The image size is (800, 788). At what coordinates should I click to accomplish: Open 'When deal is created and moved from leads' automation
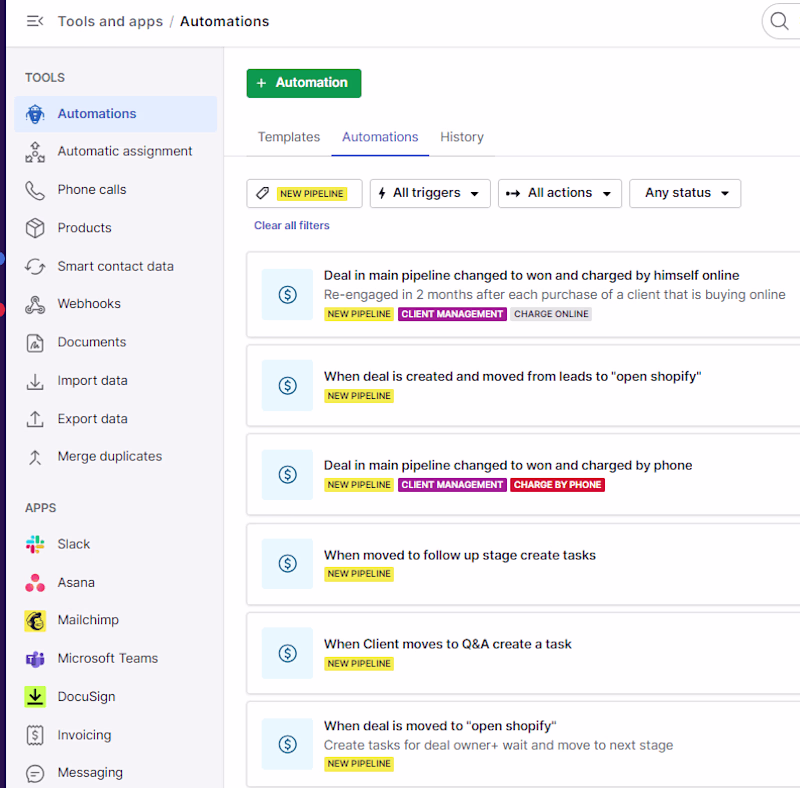[512, 377]
